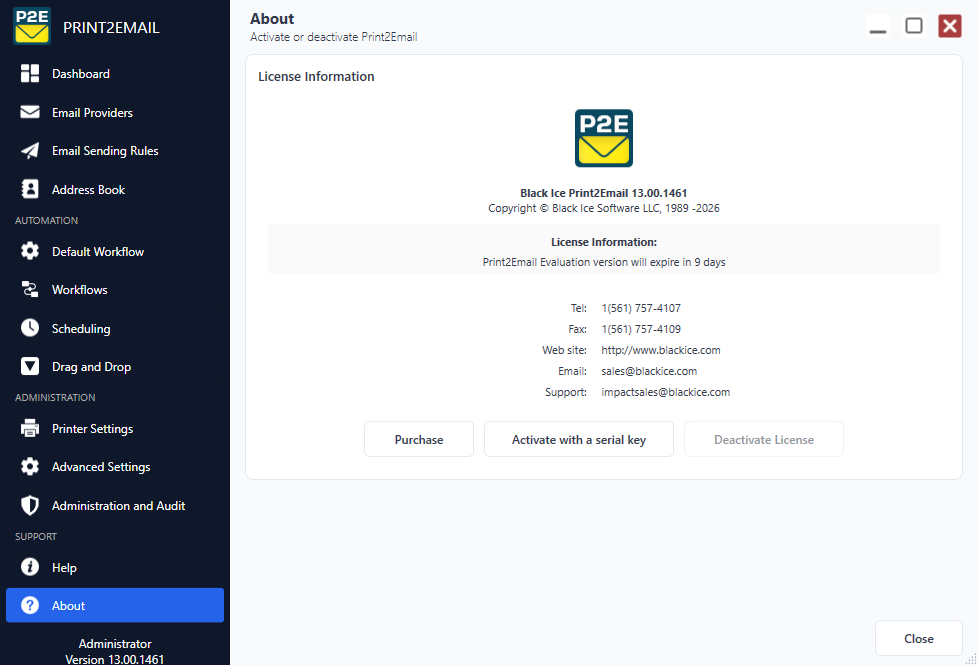Click Activate with a serial key
Viewport: 977px width, 665px height.
click(579, 439)
